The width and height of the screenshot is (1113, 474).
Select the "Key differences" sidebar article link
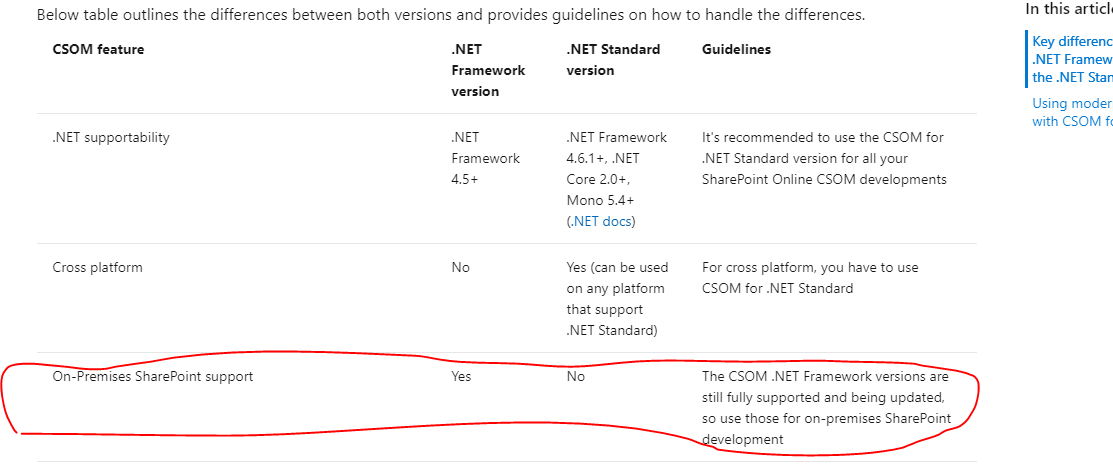(x=1072, y=59)
